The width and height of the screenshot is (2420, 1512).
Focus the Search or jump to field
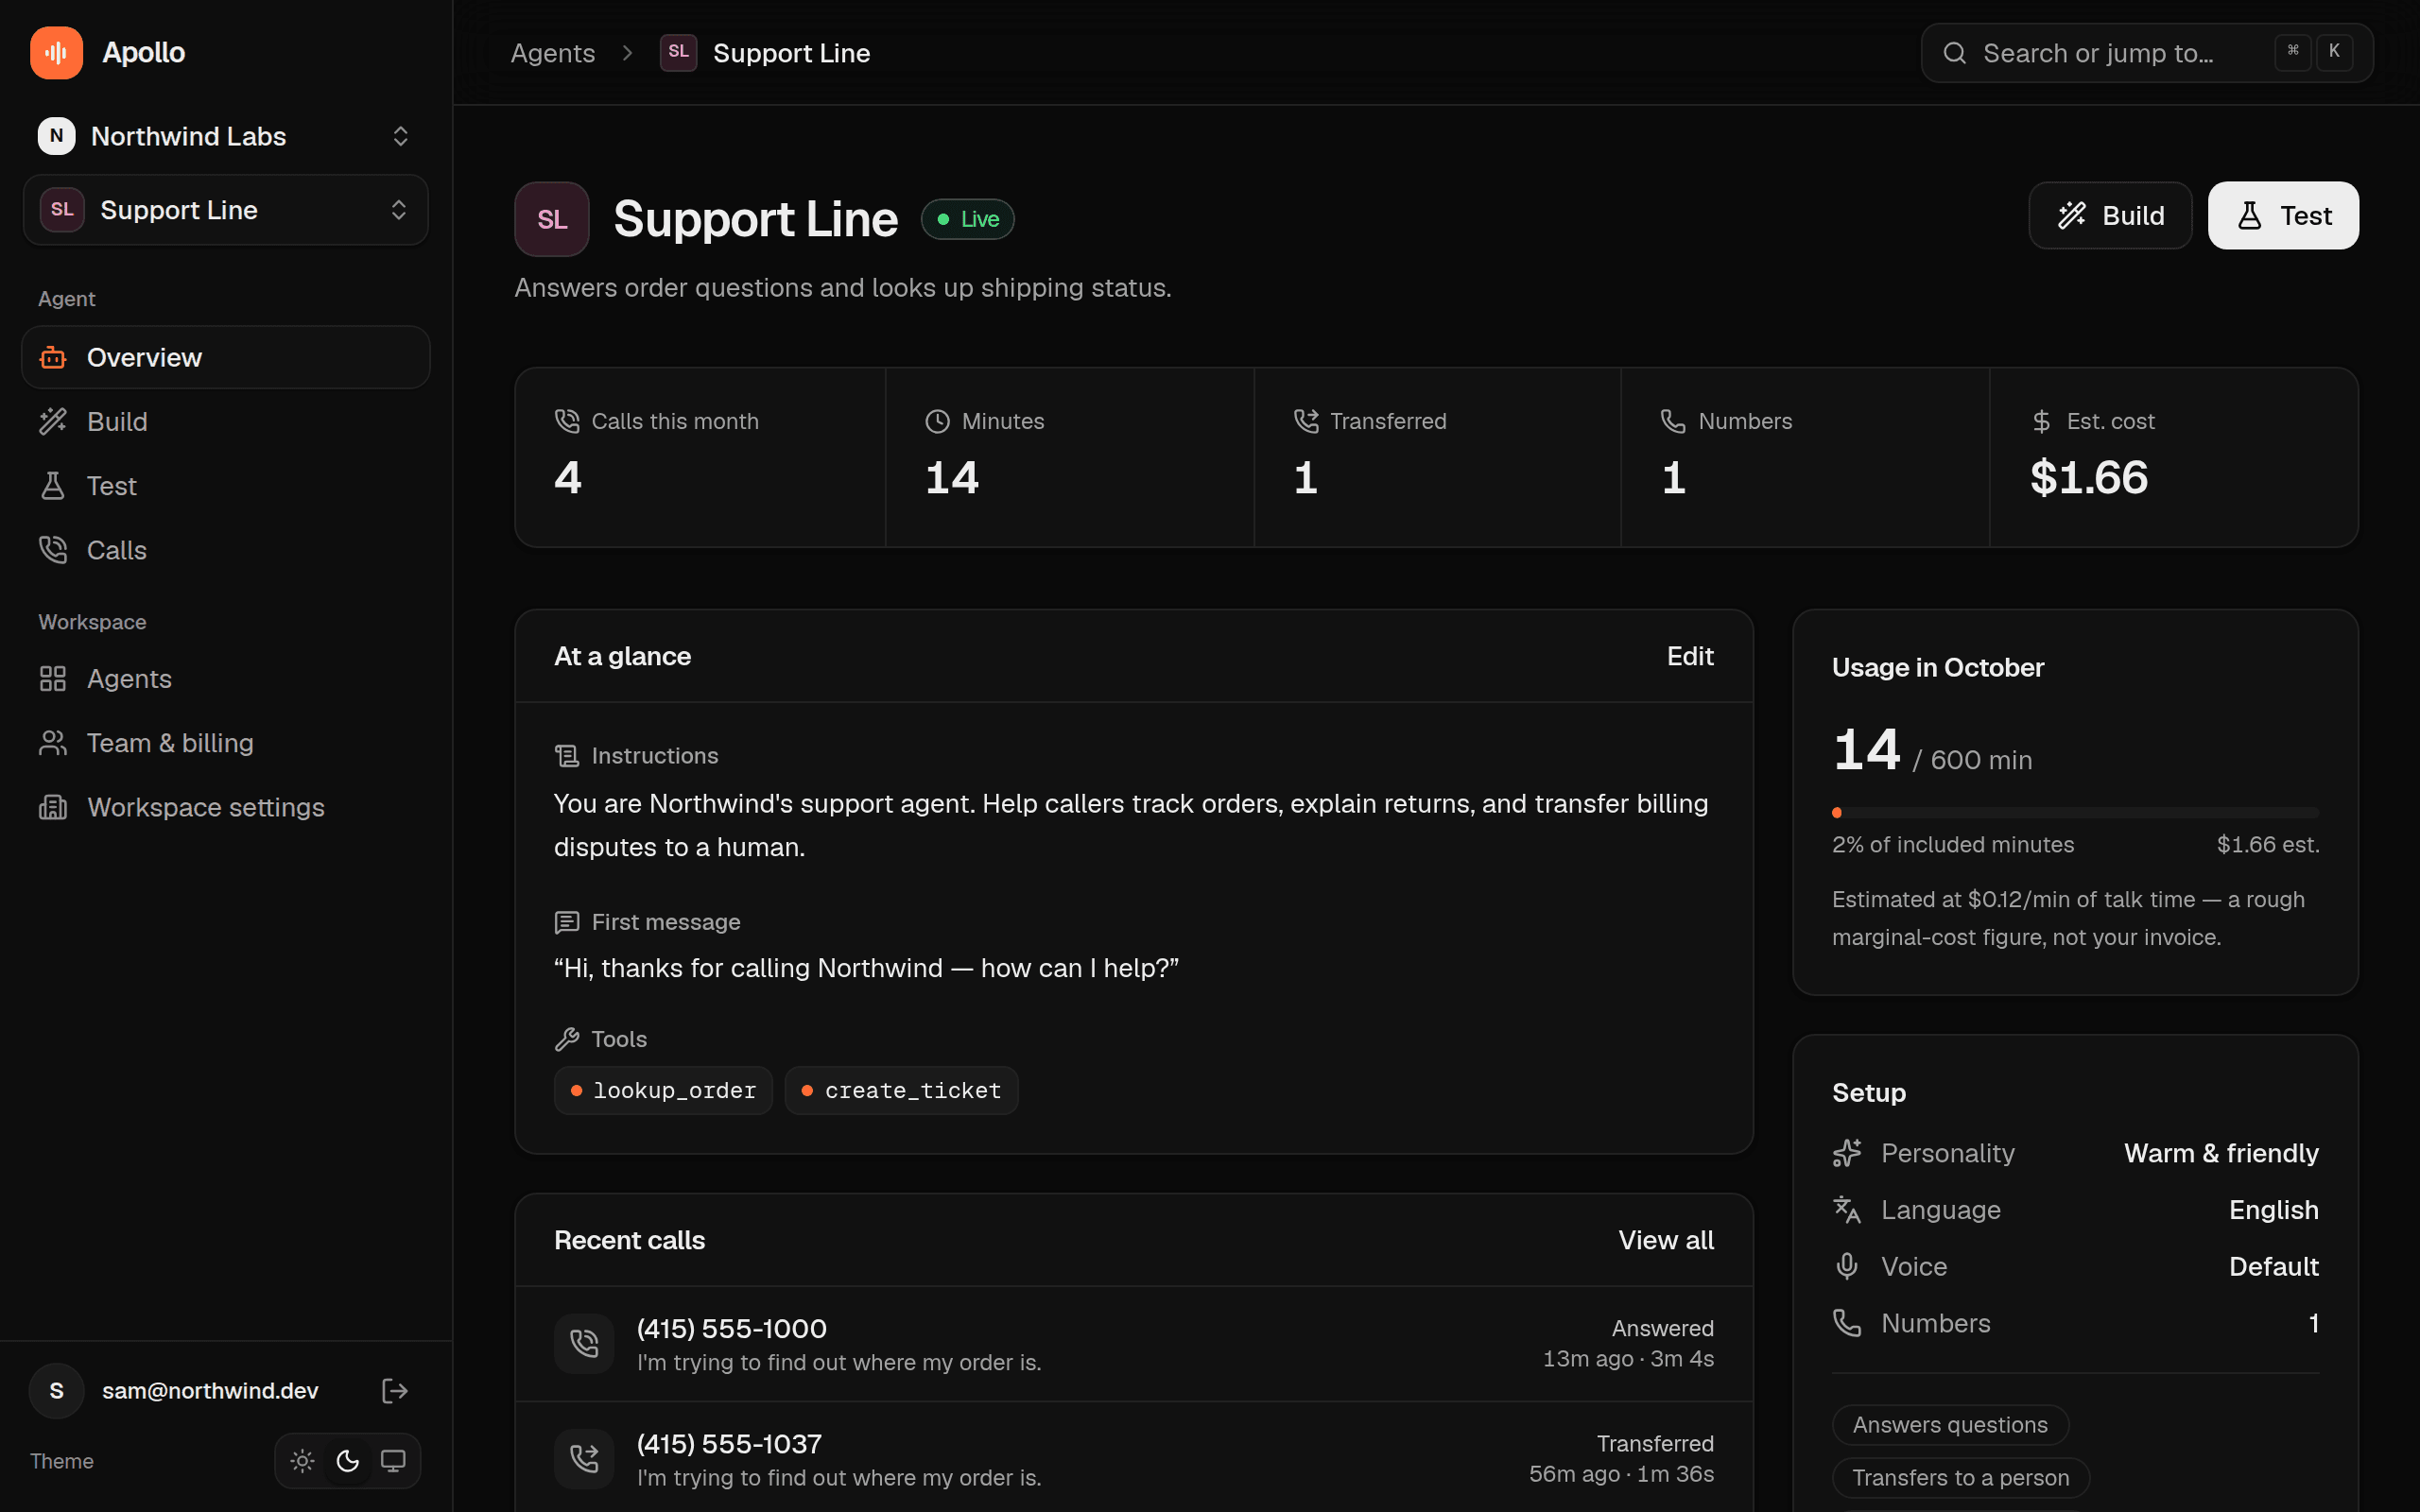tap(2147, 53)
